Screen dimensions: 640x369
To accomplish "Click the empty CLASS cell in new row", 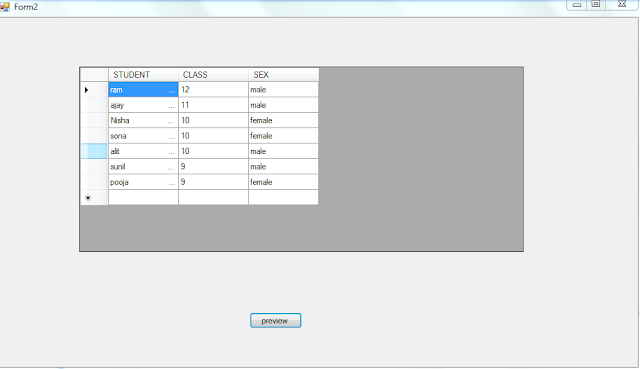I will coord(213,198).
